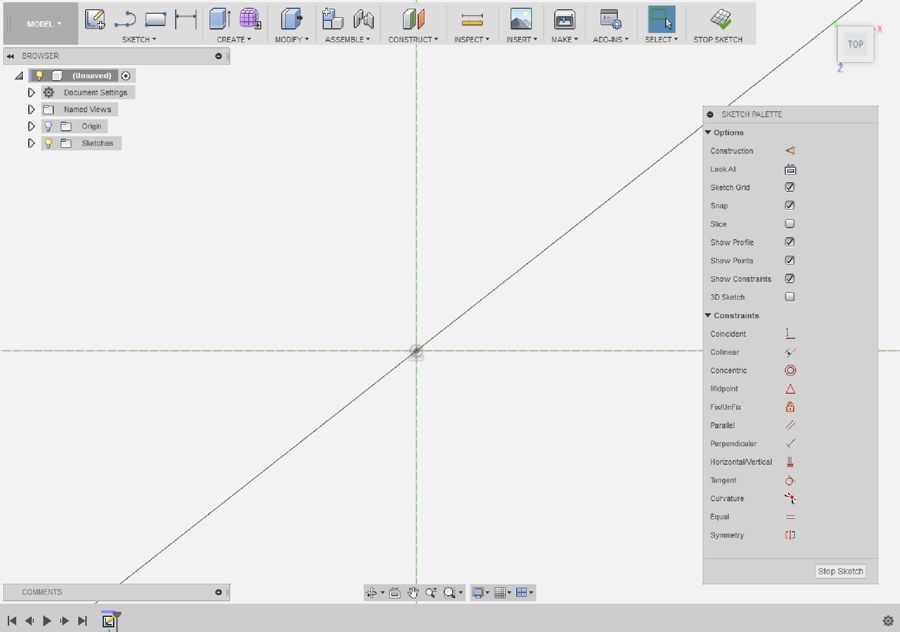Click the New Component assemble icon

coord(332,19)
